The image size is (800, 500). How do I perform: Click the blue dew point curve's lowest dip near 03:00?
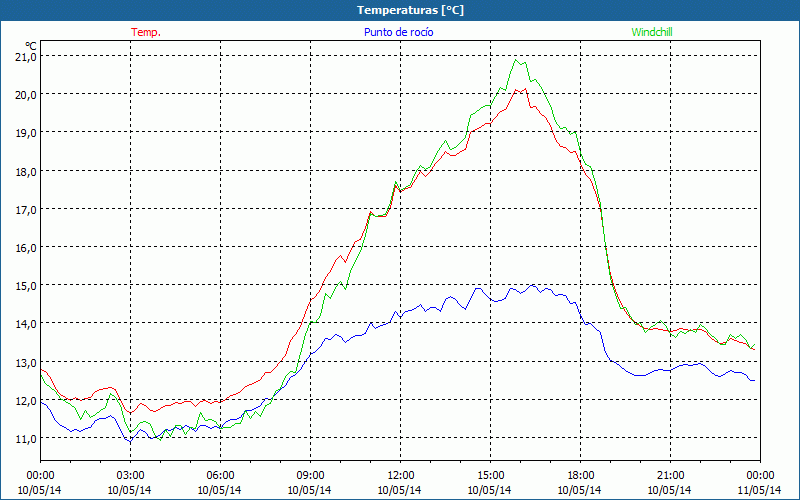130,441
